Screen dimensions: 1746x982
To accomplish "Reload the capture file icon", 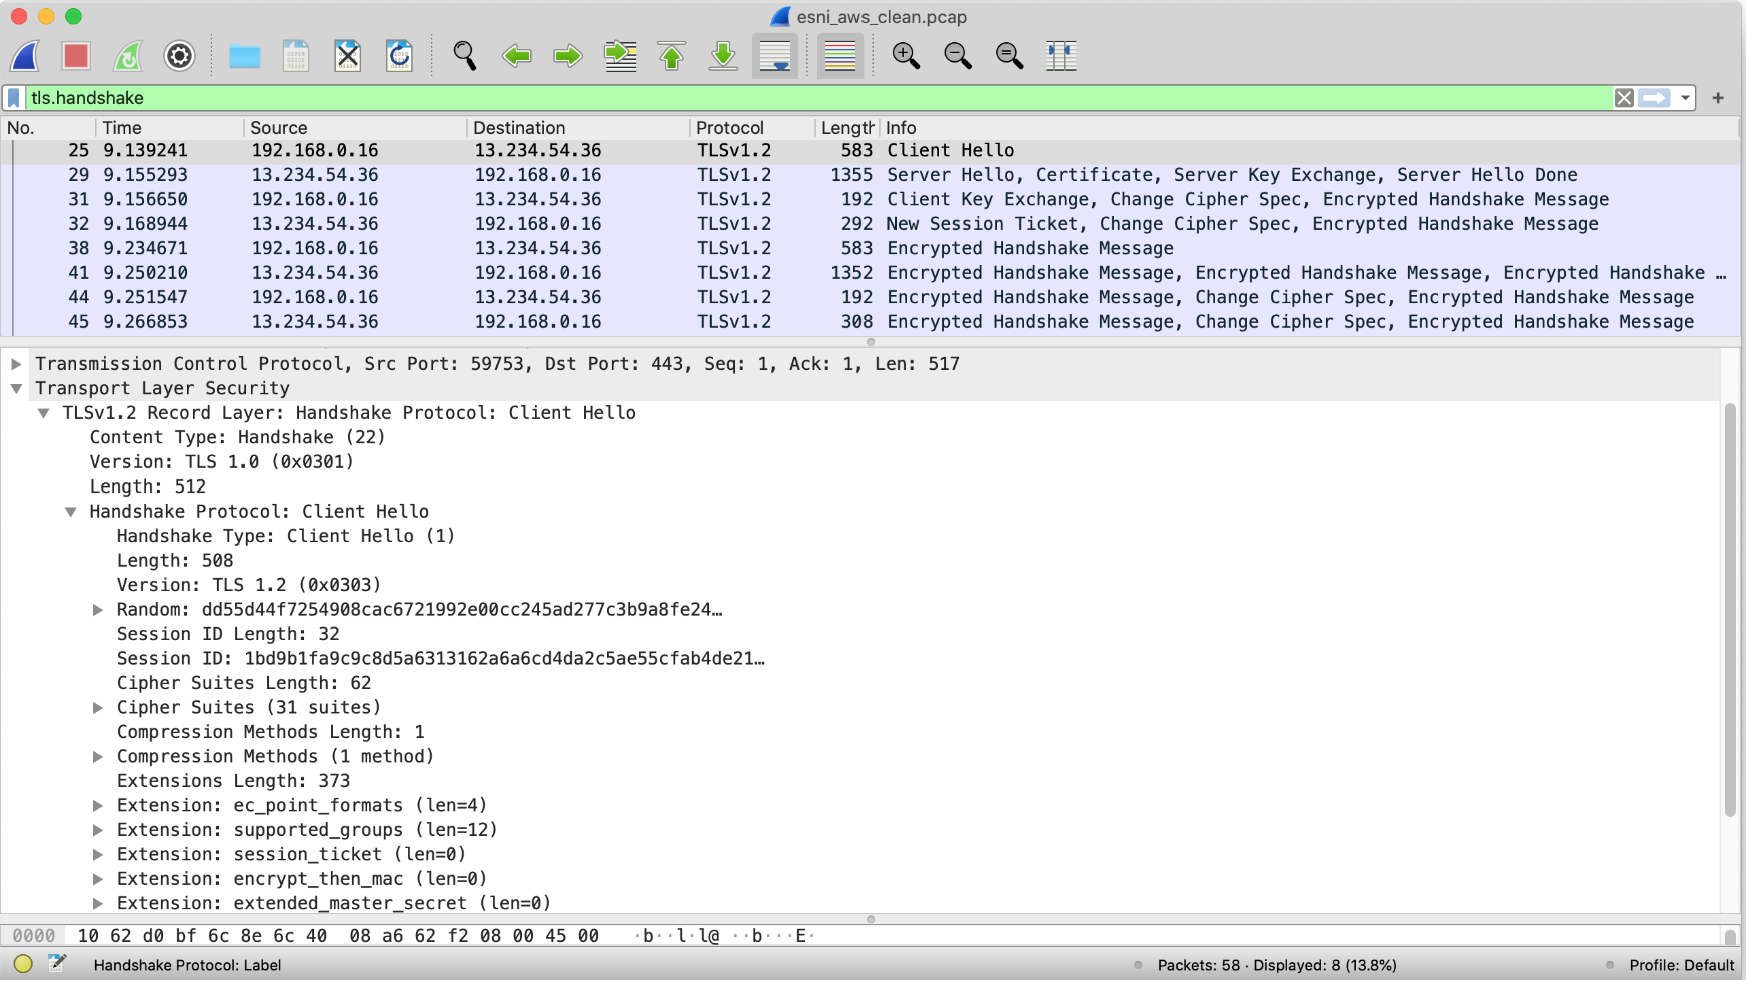I will (x=399, y=56).
